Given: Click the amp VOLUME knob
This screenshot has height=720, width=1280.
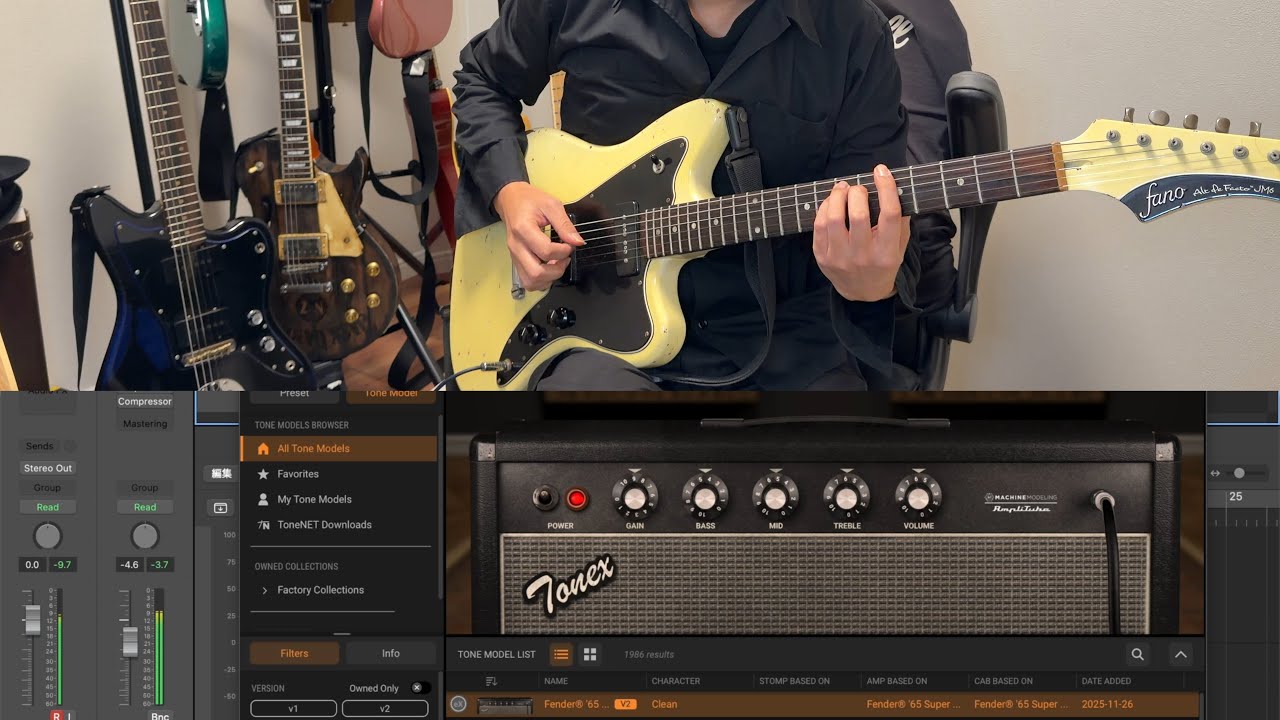Looking at the screenshot, I should [x=918, y=496].
